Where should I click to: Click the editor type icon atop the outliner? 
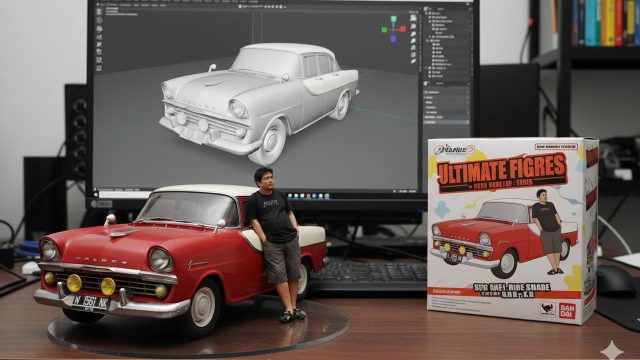coord(427,9)
